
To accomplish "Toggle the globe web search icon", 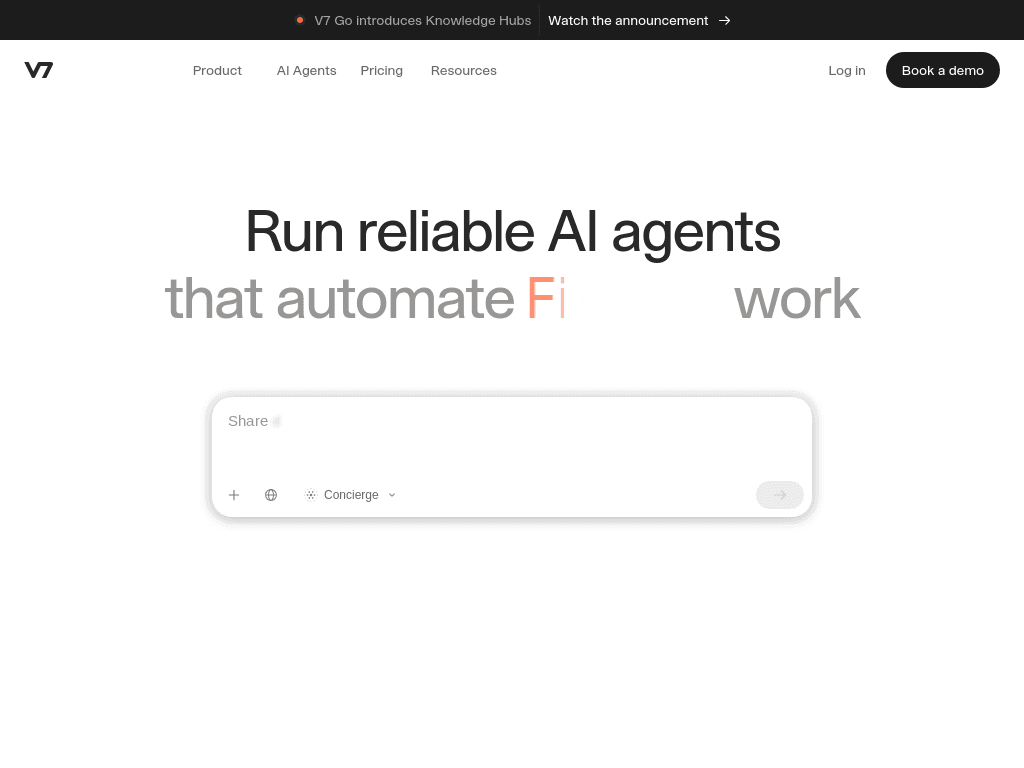I will [271, 495].
